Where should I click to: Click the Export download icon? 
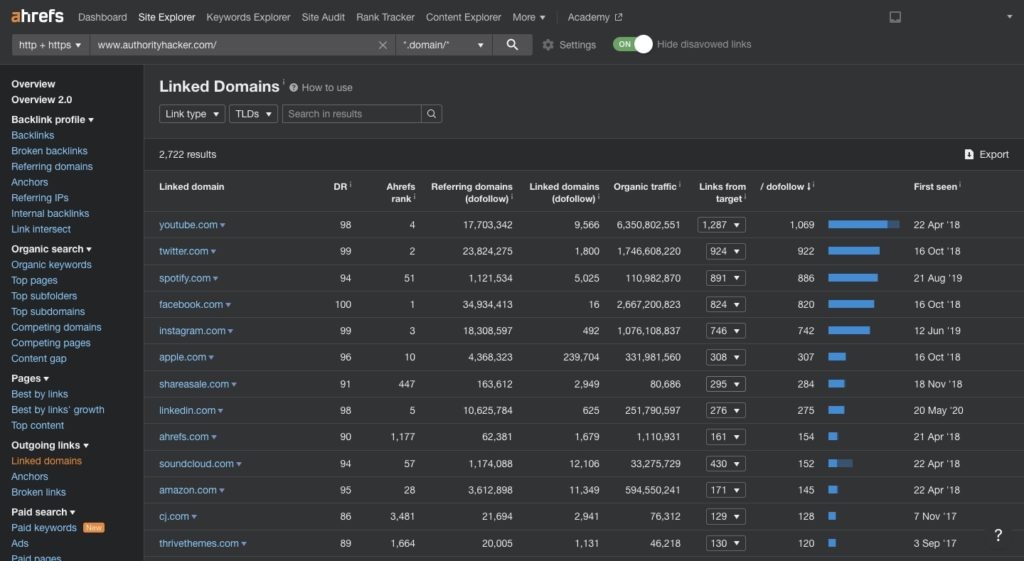click(969, 155)
